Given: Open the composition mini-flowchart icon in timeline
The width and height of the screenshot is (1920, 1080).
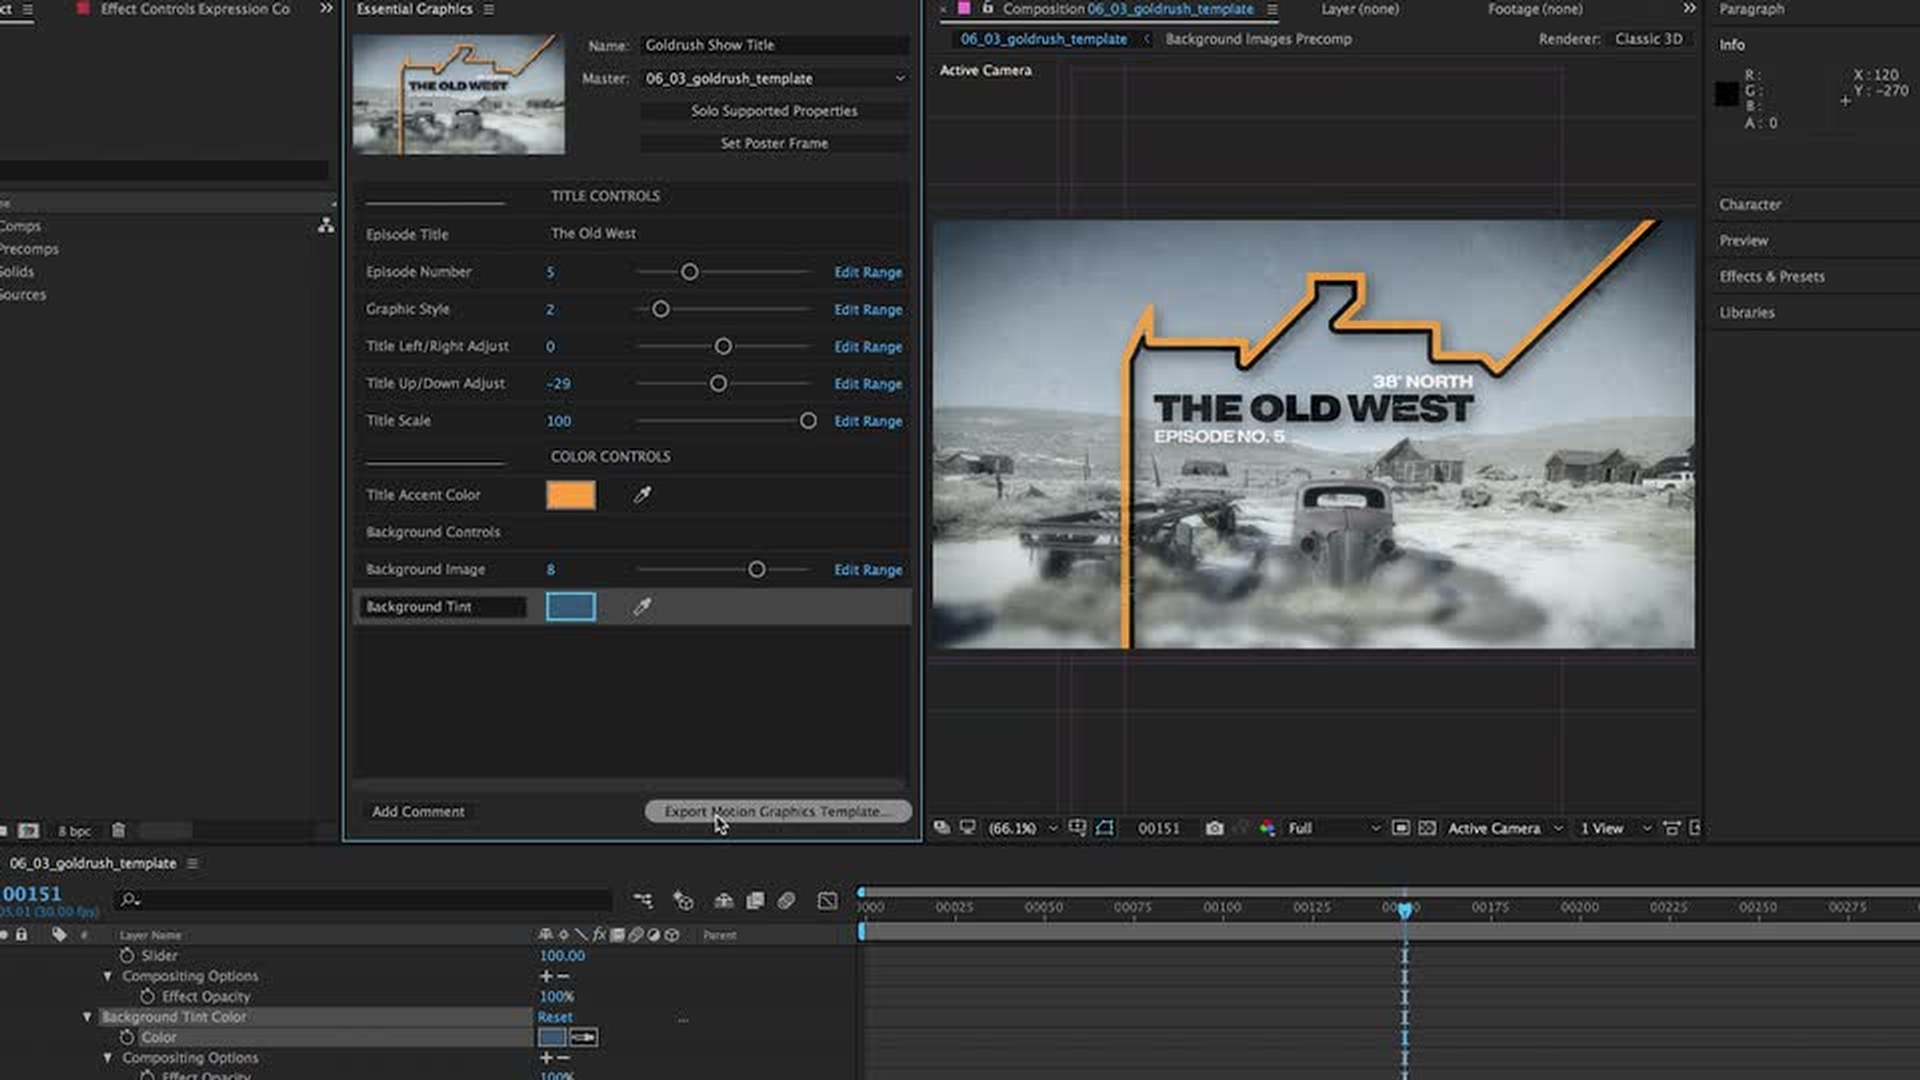Looking at the screenshot, I should [643, 901].
